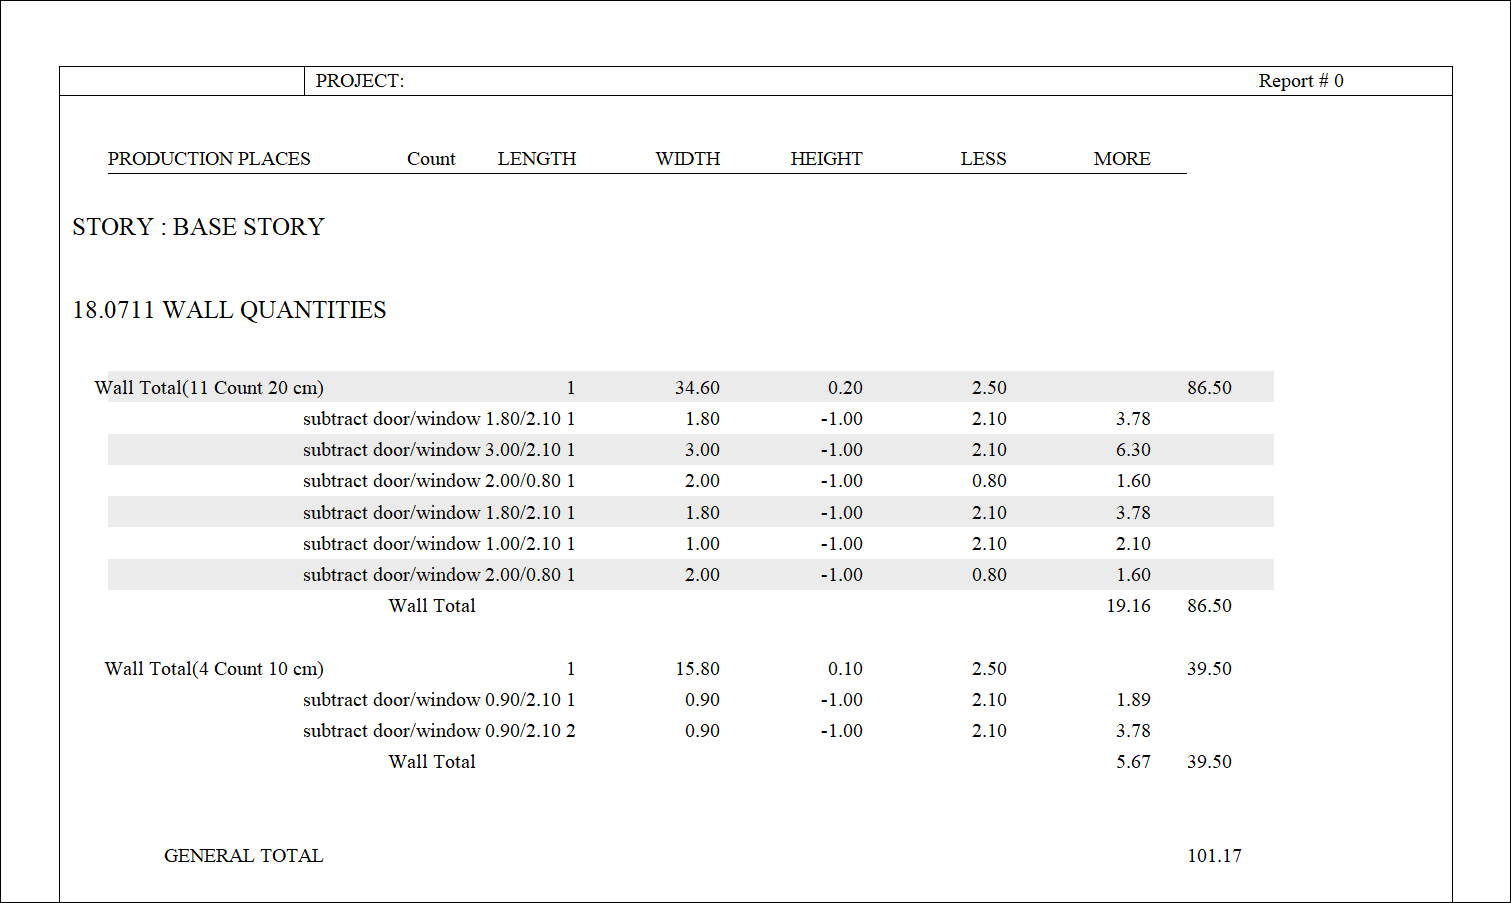
Task: Click the HEIGHT column header
Action: click(826, 159)
